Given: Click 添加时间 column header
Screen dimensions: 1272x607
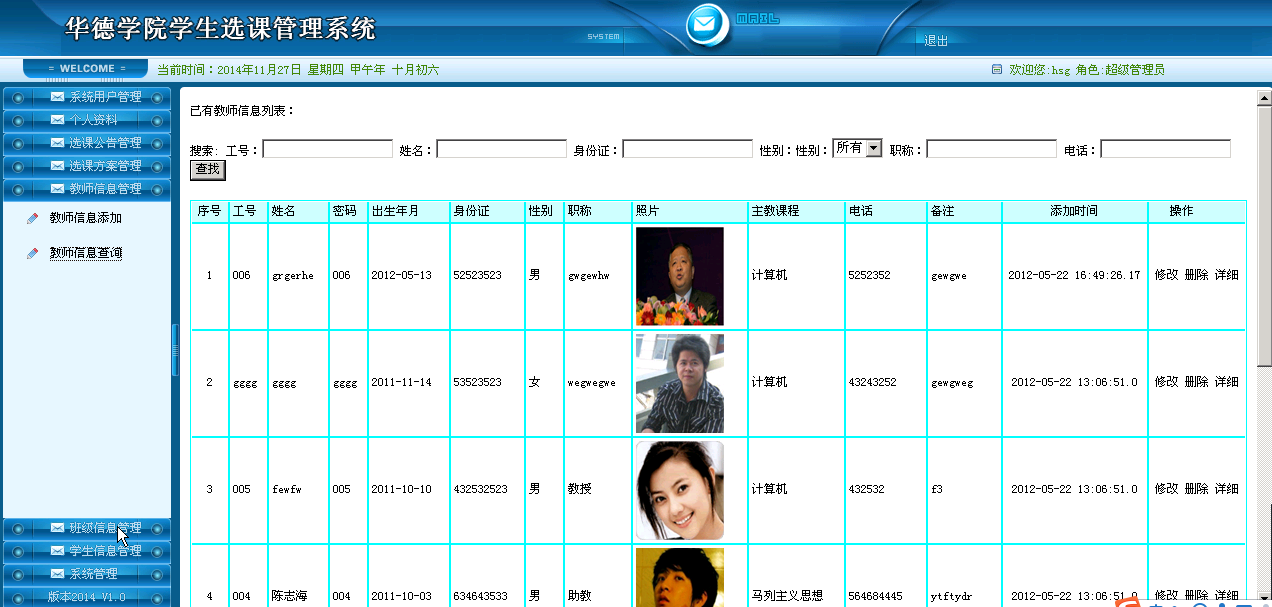Looking at the screenshot, I should 1074,211.
